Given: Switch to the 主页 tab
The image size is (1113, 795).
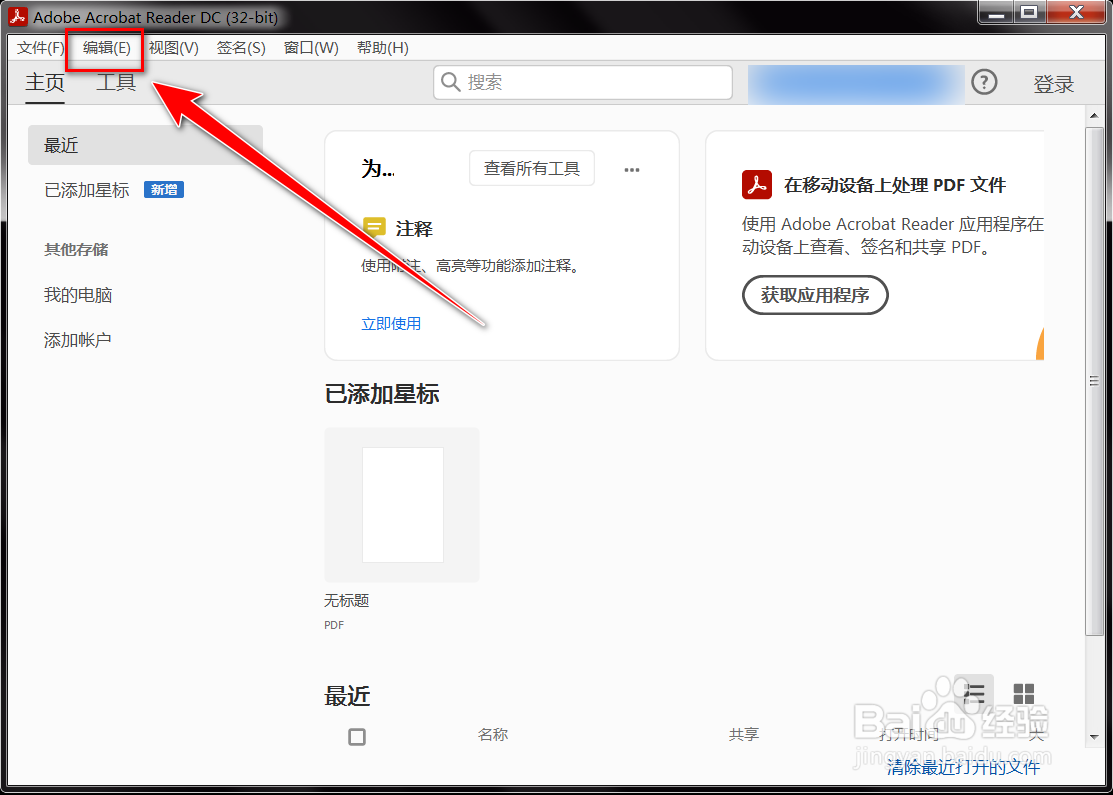Looking at the screenshot, I should tap(45, 82).
